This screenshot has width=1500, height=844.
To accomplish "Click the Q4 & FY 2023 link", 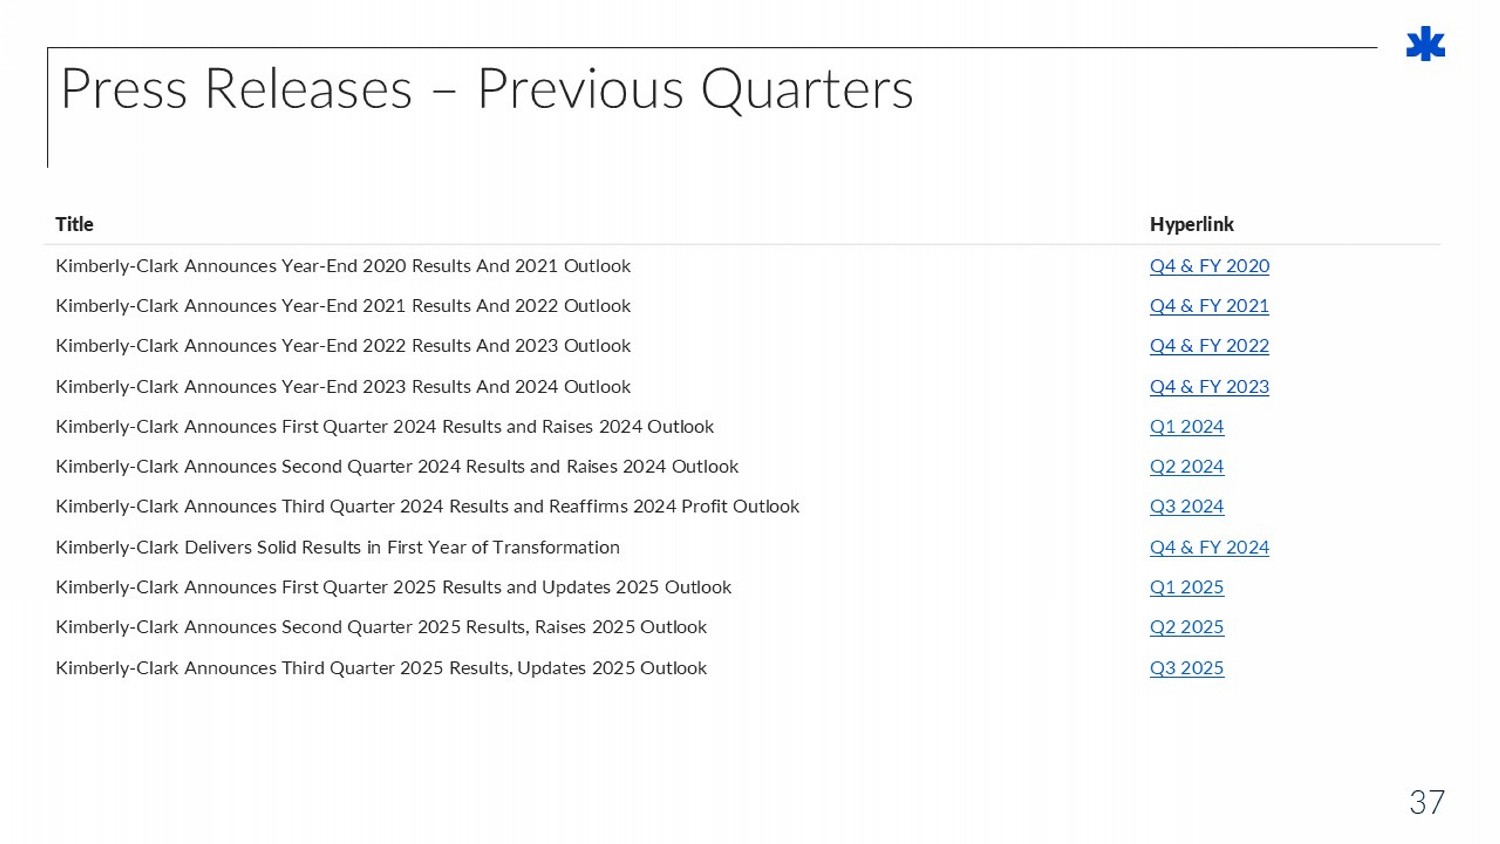I will [1209, 387].
